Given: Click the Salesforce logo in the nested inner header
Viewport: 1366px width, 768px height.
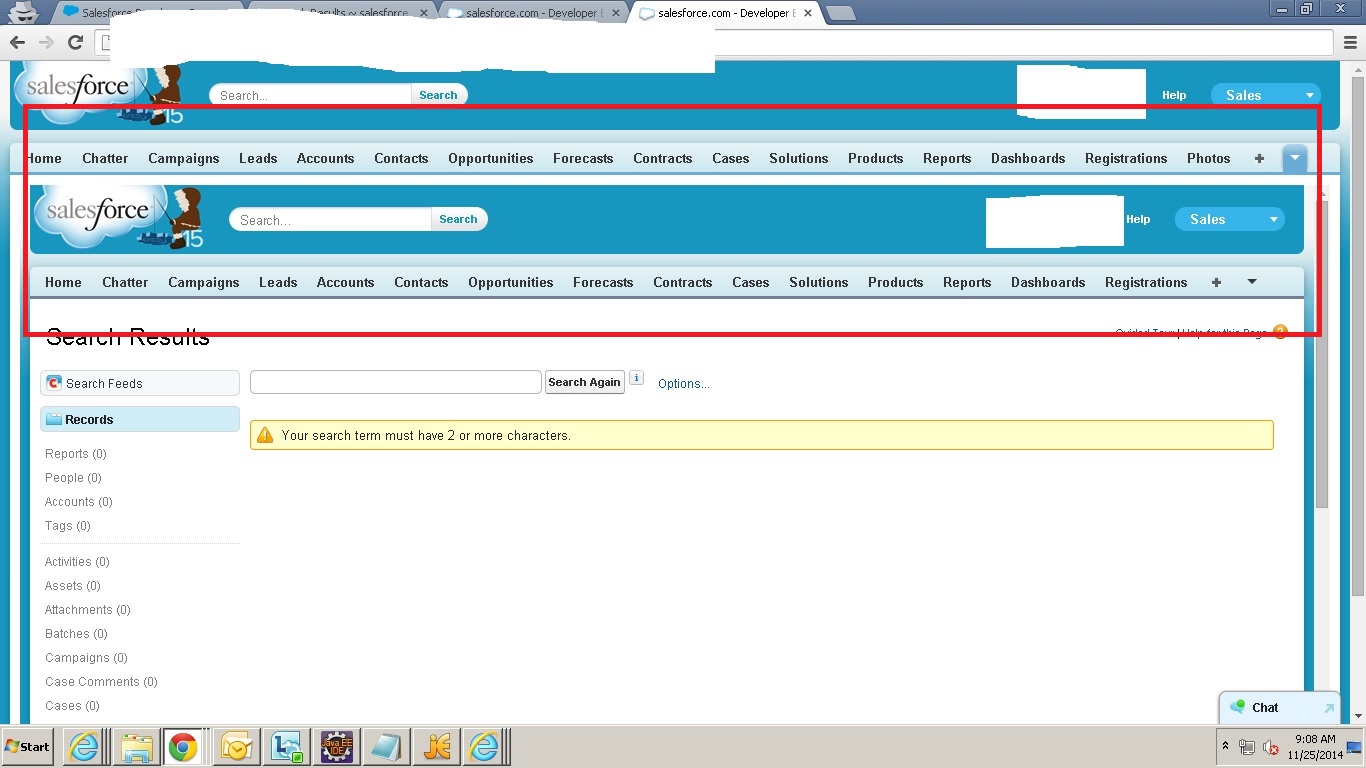Looking at the screenshot, I should tap(118, 217).
